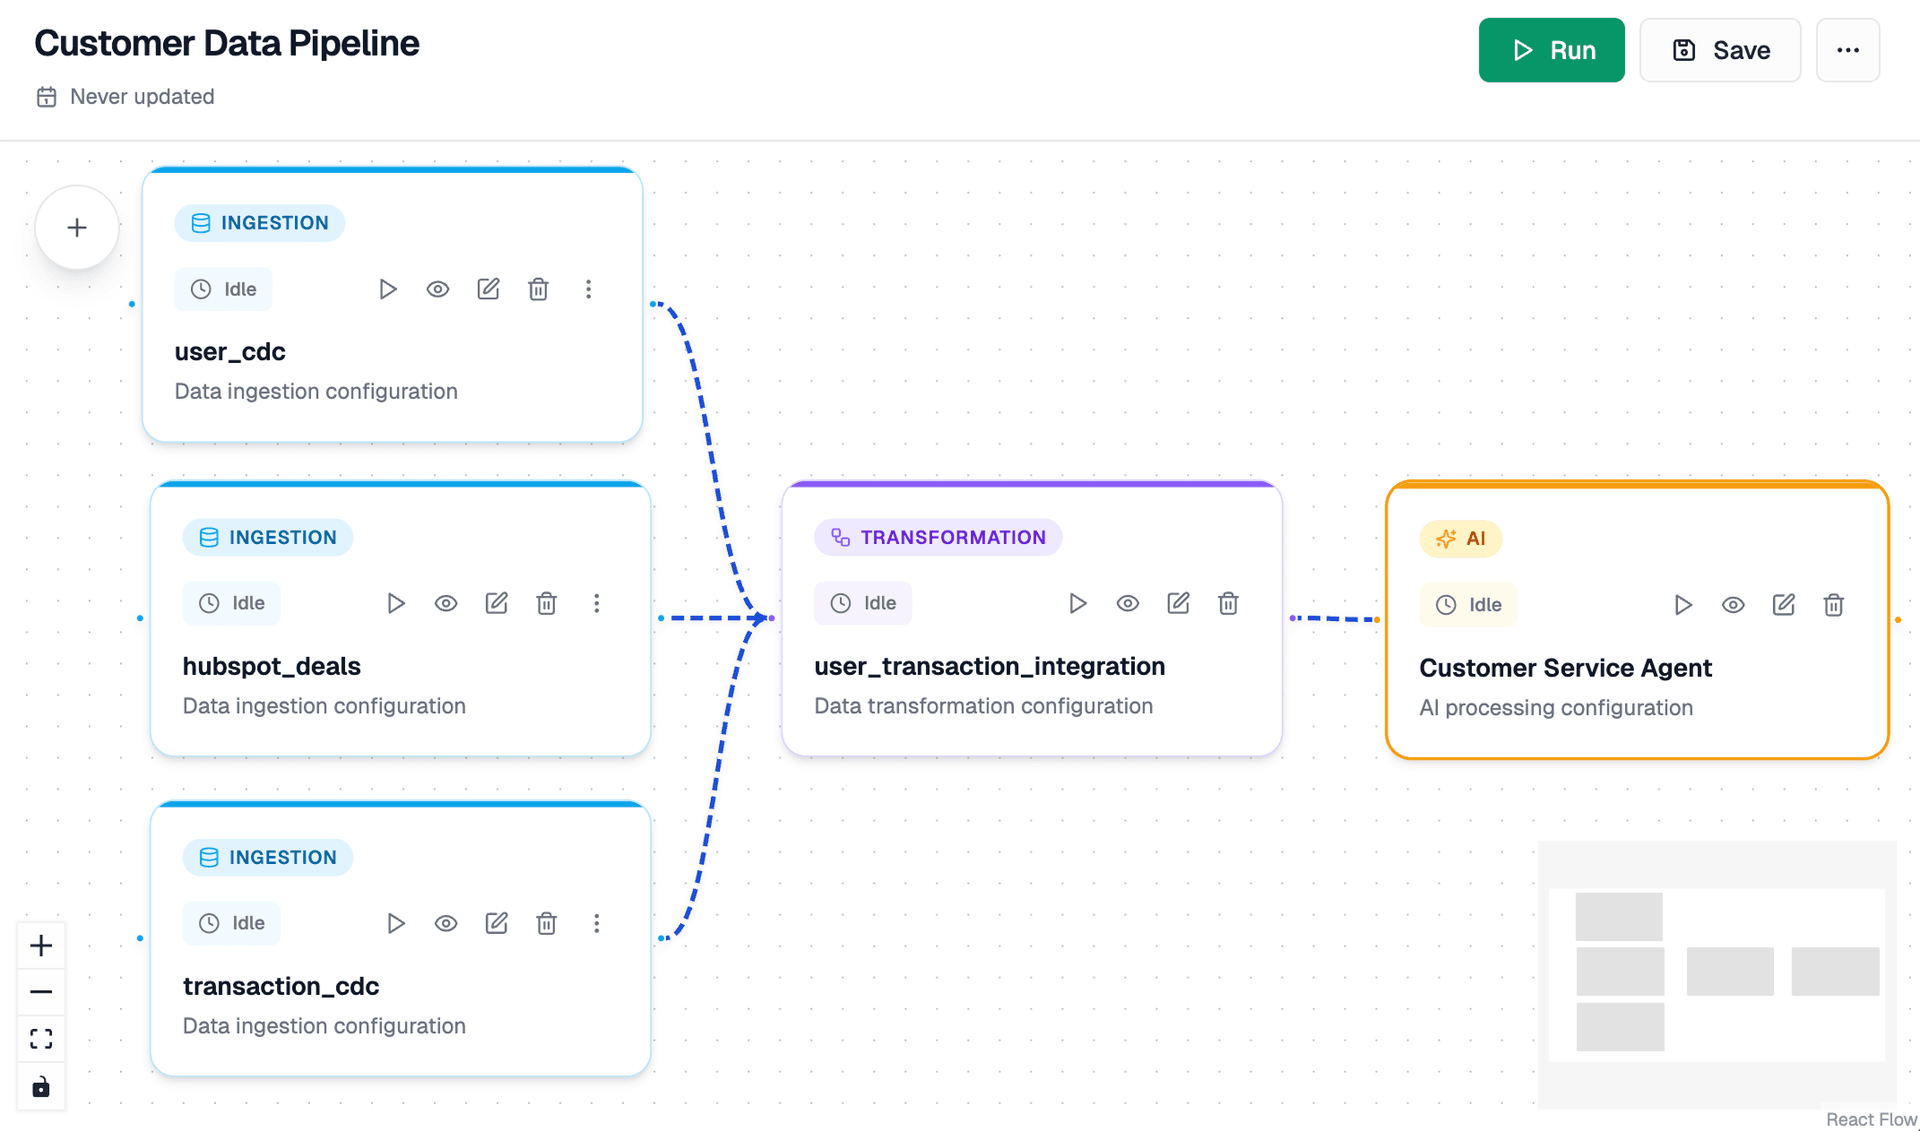
Task: Zoom in on the canvas
Action: coord(41,944)
